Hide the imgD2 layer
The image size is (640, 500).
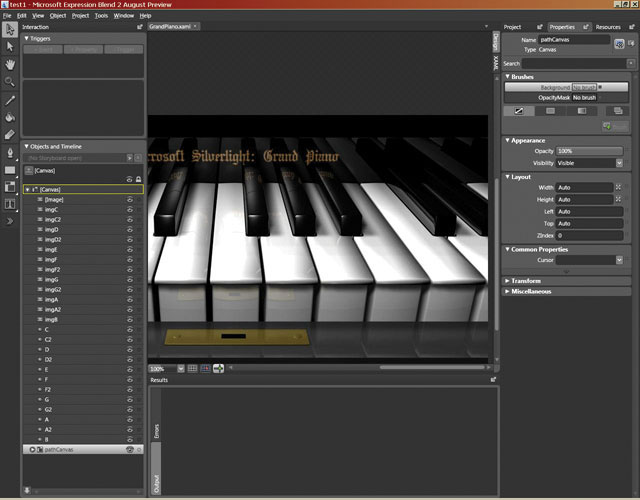130,240
